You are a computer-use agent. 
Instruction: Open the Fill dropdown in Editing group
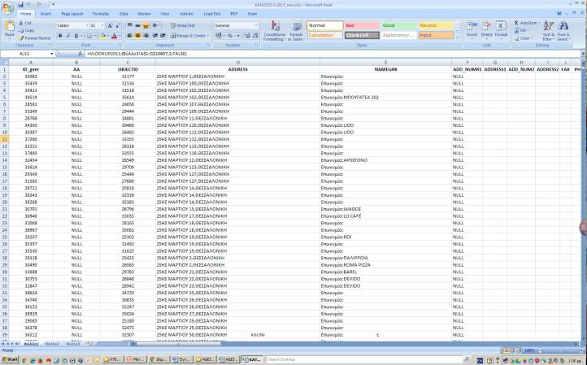pos(523,31)
